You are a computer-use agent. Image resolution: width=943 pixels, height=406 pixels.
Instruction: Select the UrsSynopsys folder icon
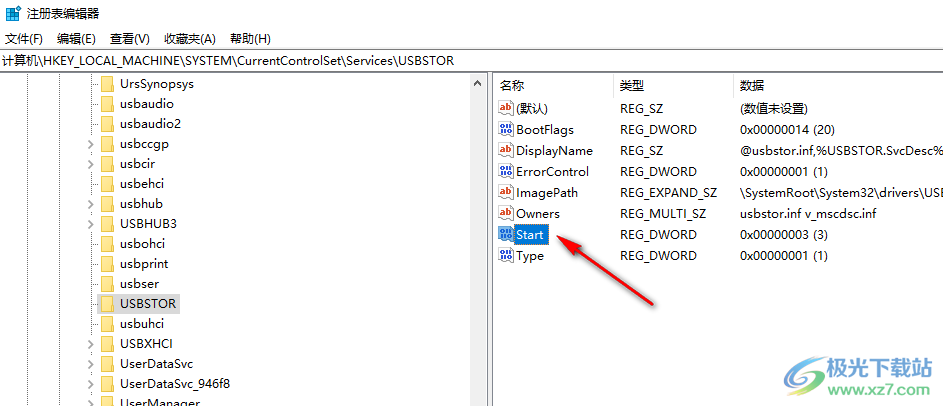tap(107, 84)
